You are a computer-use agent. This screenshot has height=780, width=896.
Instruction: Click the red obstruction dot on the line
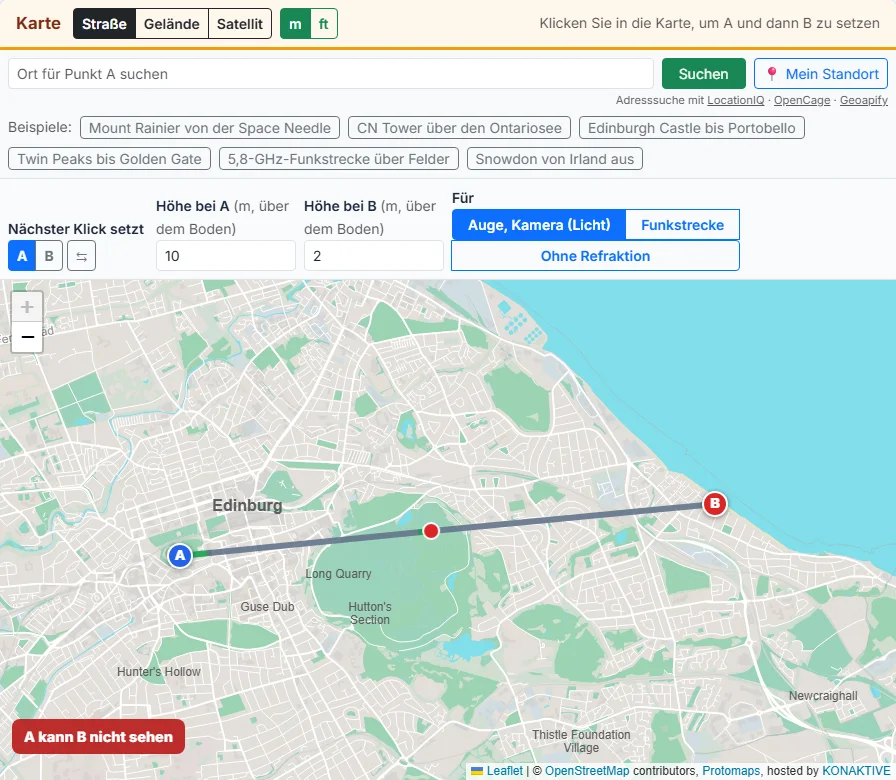[431, 531]
